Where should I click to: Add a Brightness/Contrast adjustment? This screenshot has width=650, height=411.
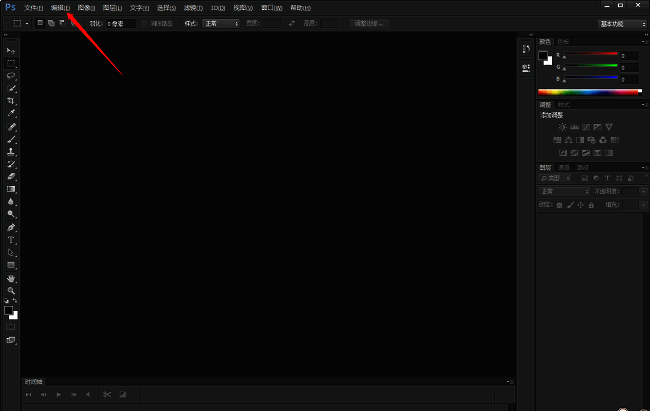click(x=563, y=127)
